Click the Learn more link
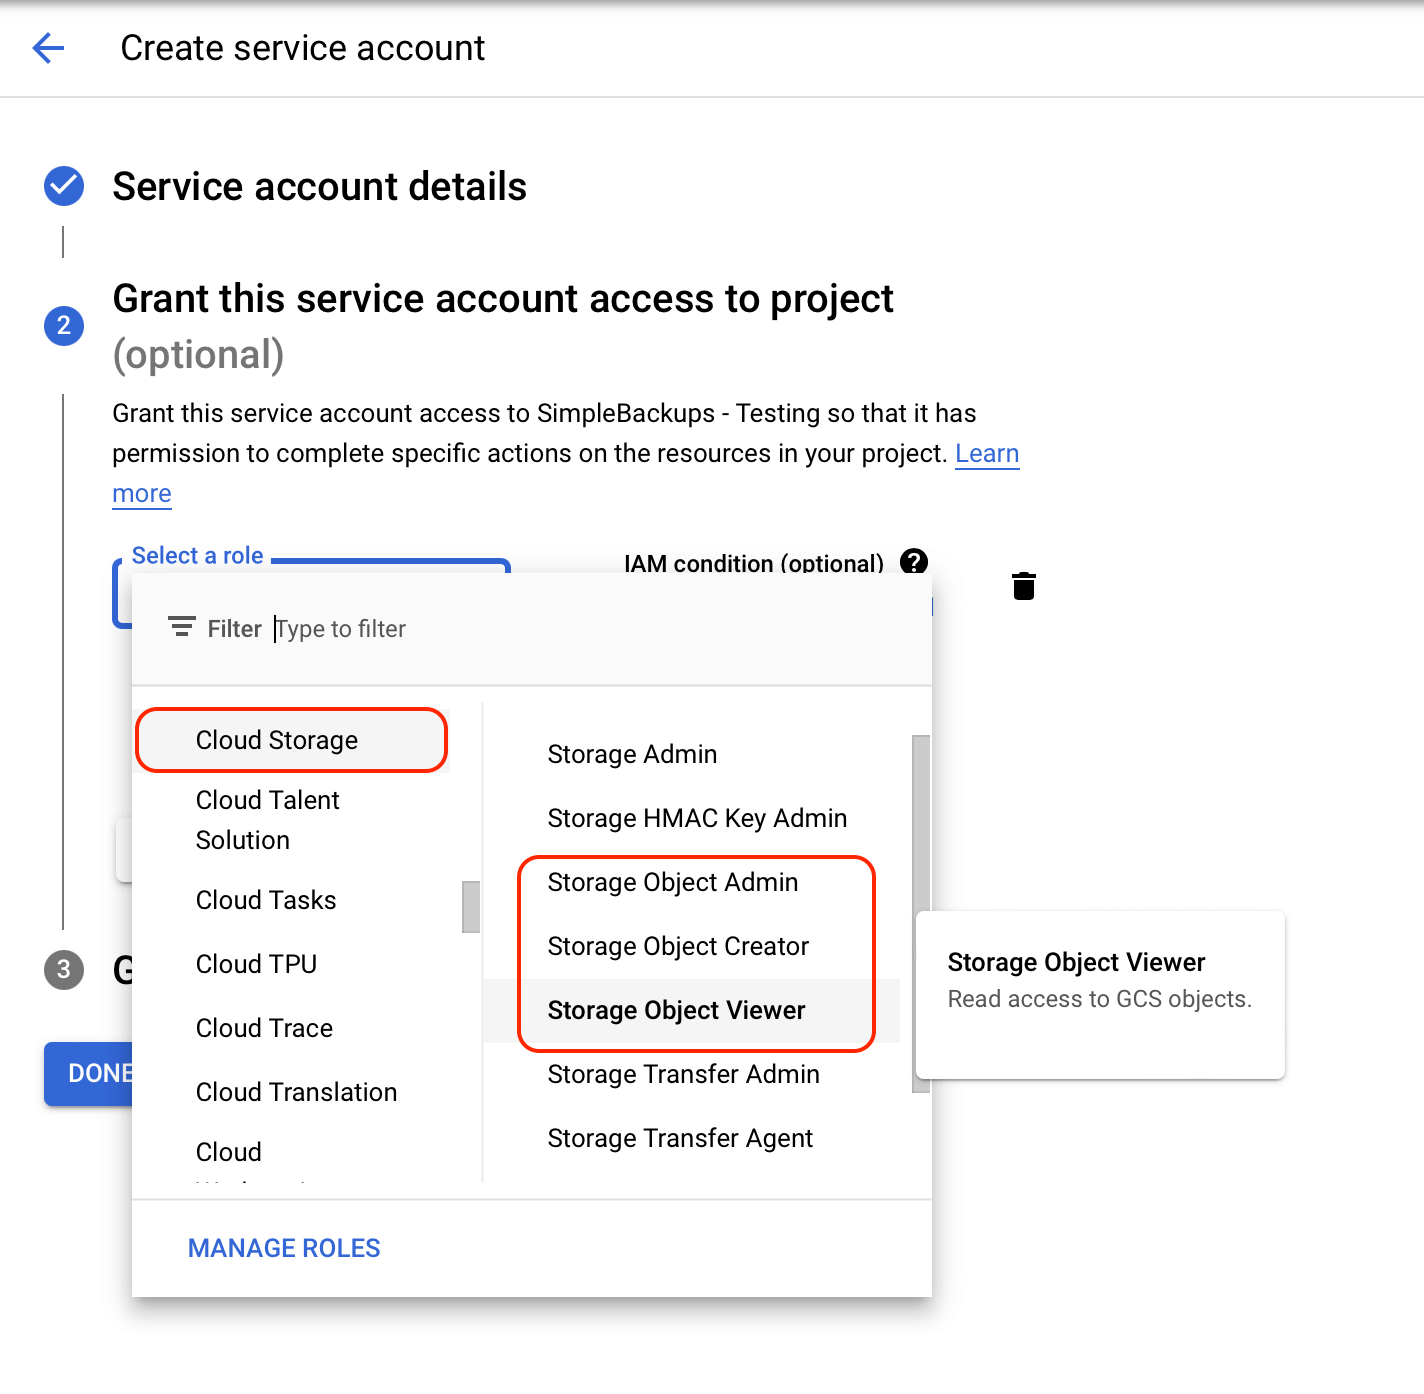 pos(987,453)
